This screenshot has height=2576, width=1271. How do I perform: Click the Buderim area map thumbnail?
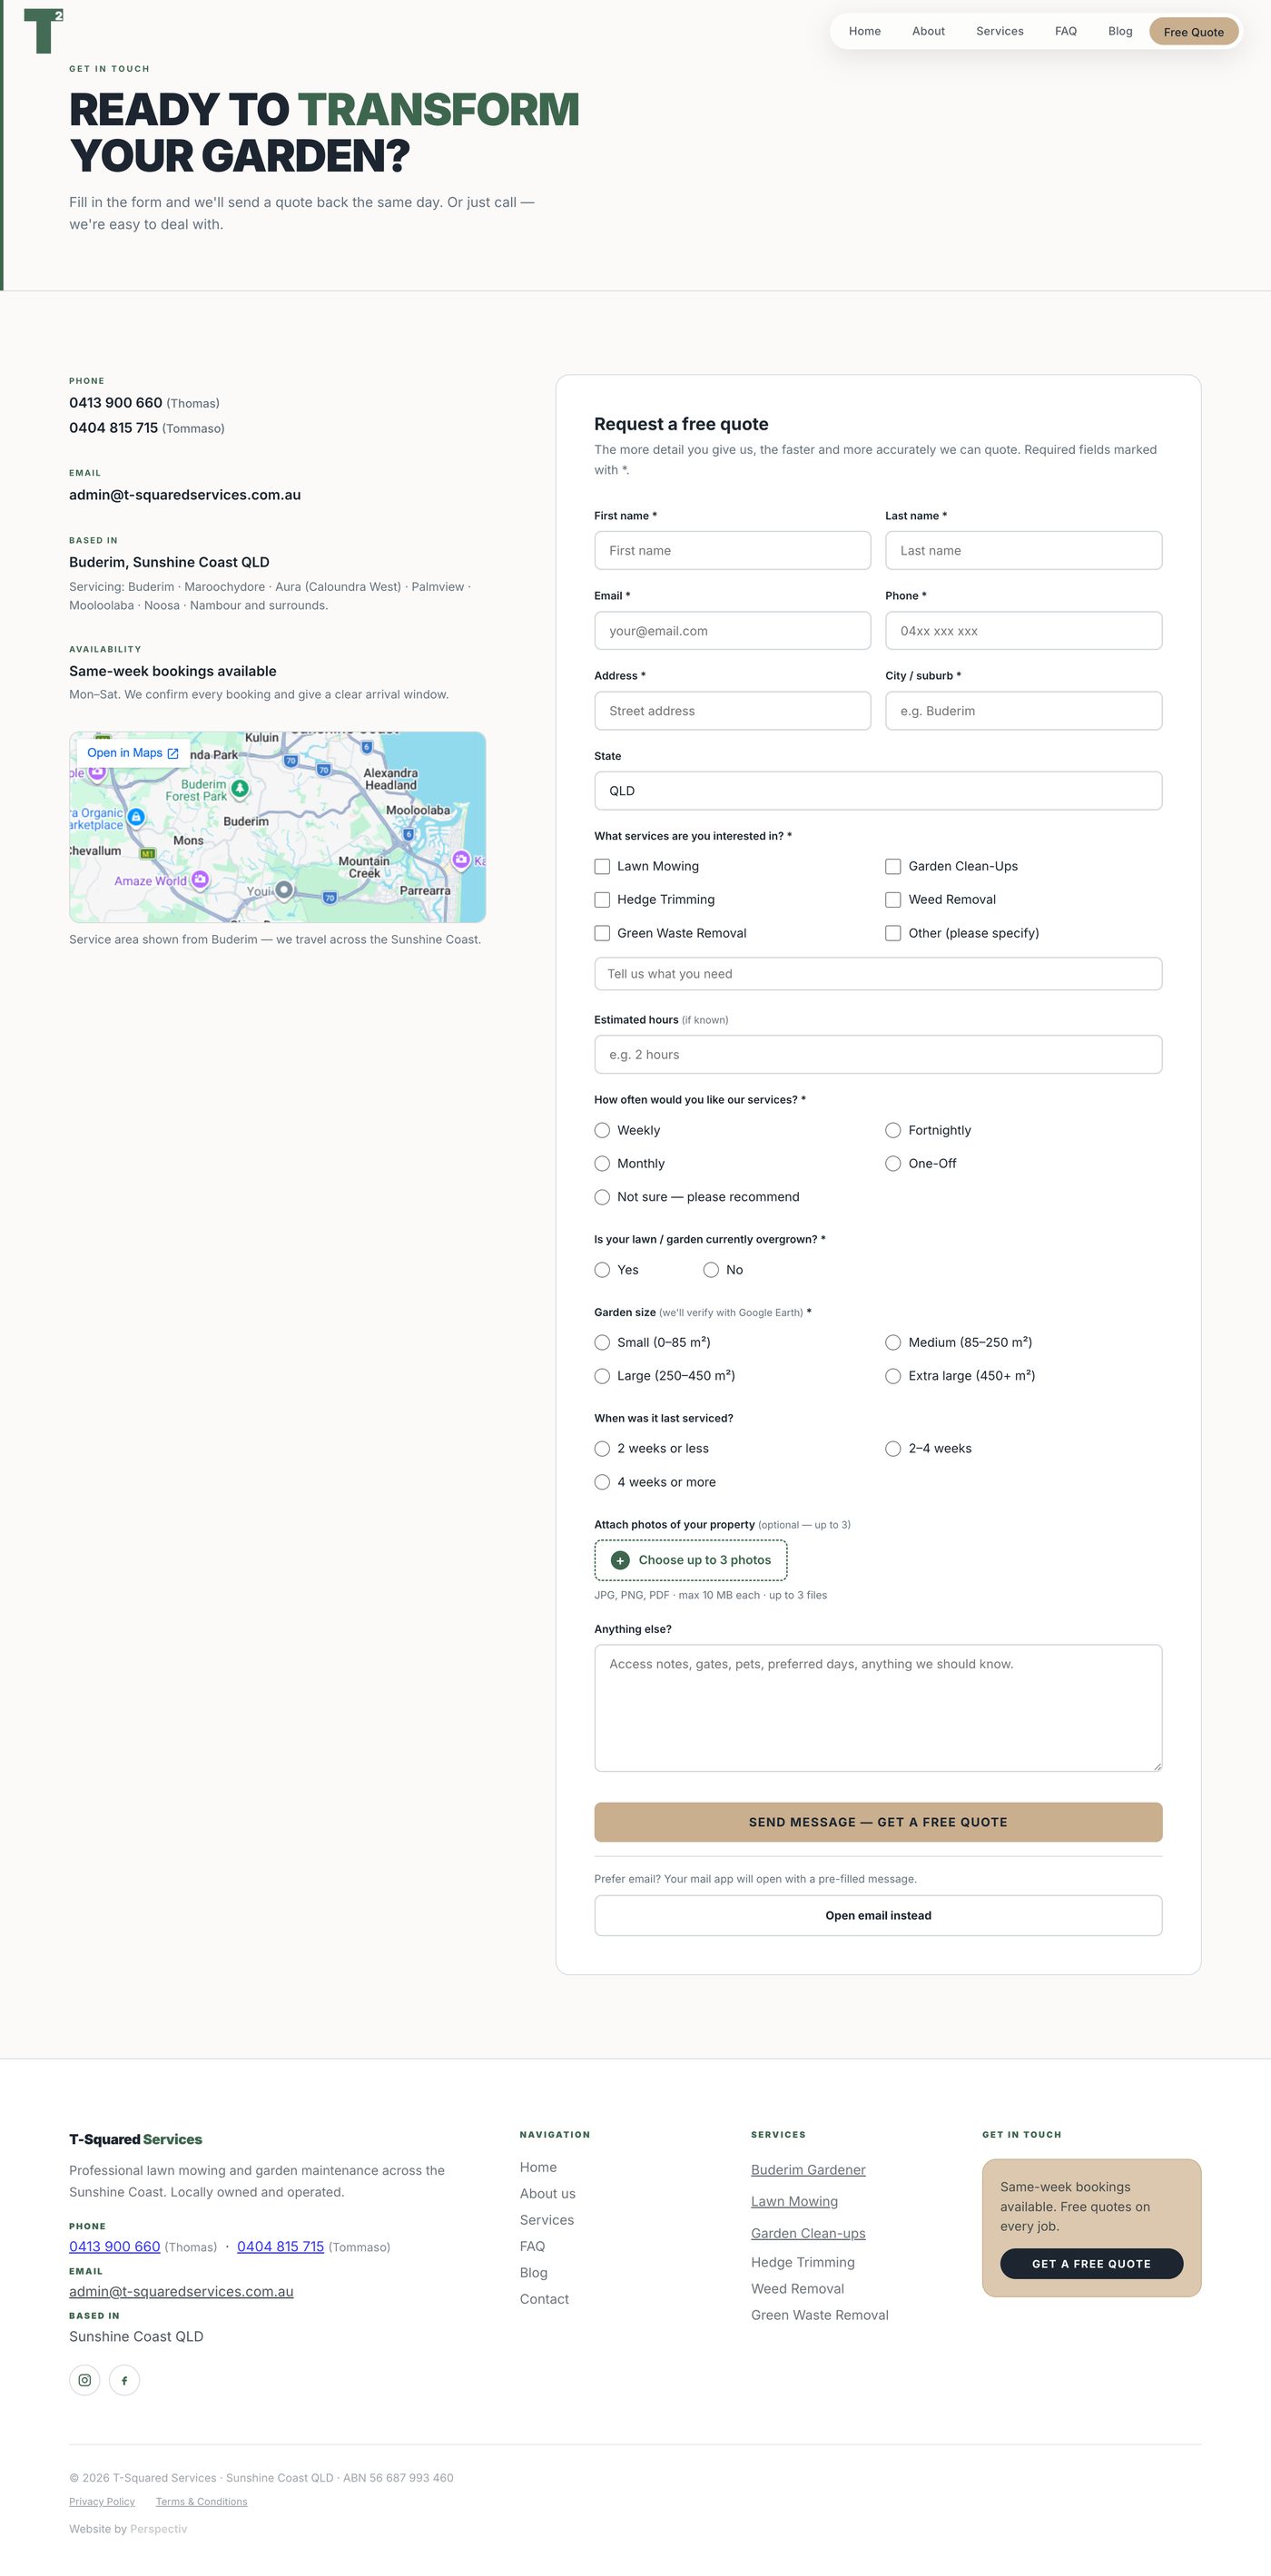click(277, 827)
